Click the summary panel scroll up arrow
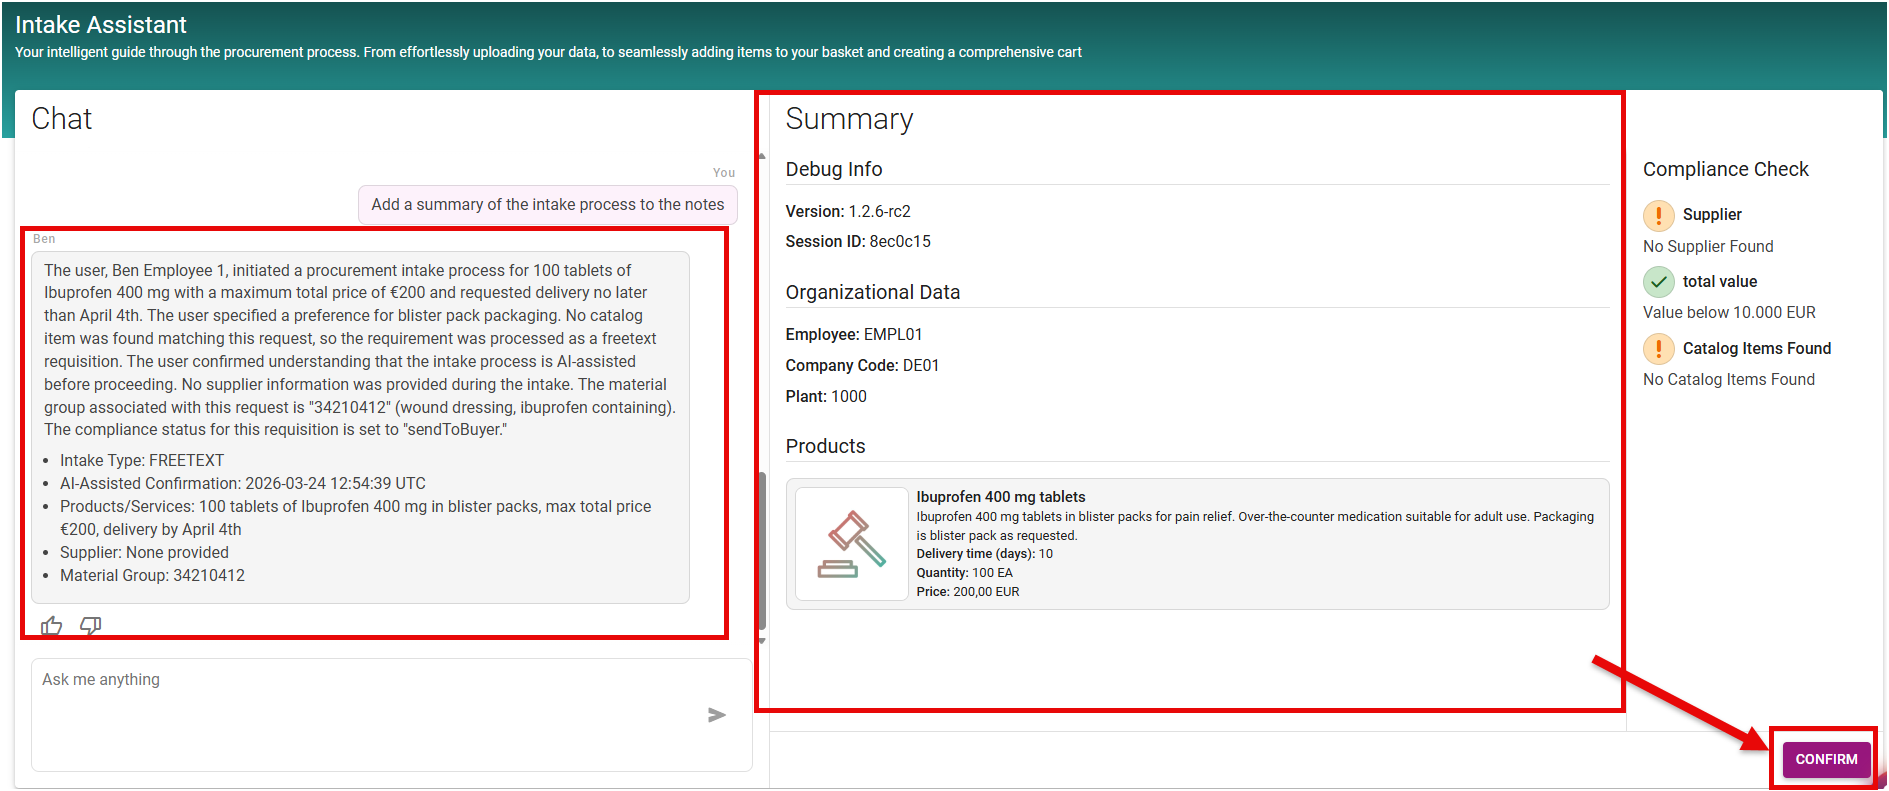 [763, 157]
